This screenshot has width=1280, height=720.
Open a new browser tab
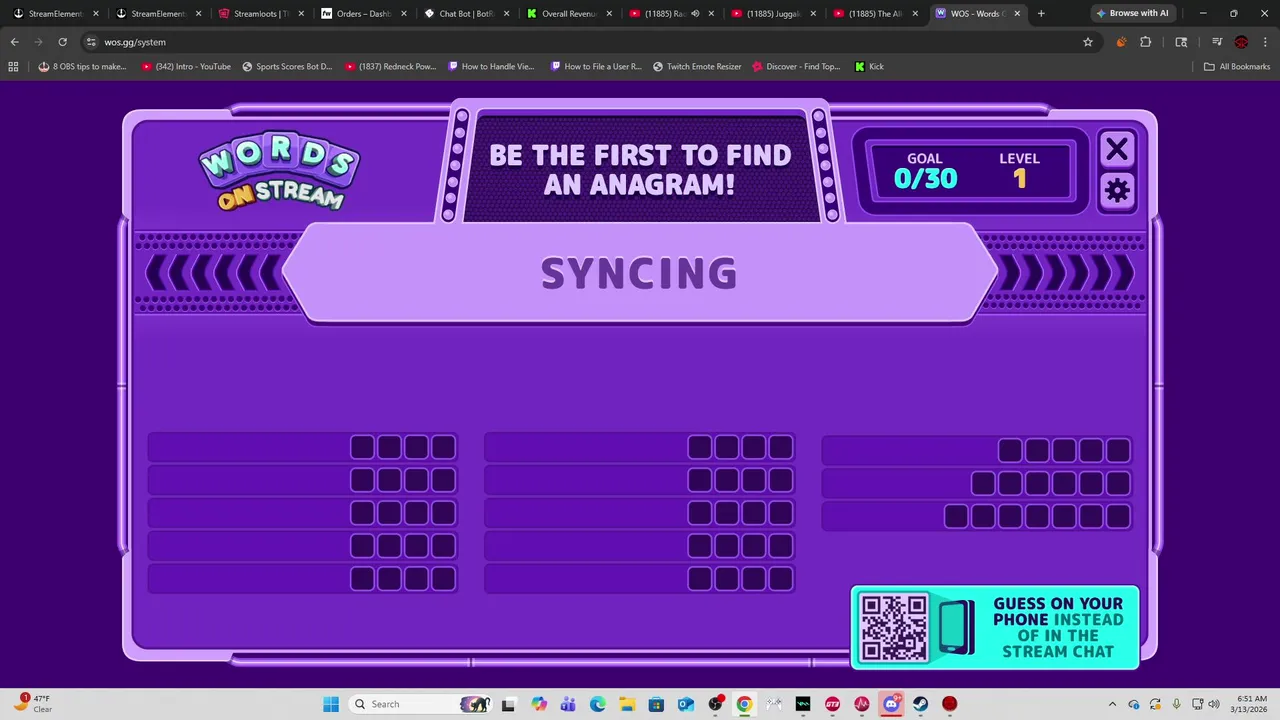[x=1041, y=14]
